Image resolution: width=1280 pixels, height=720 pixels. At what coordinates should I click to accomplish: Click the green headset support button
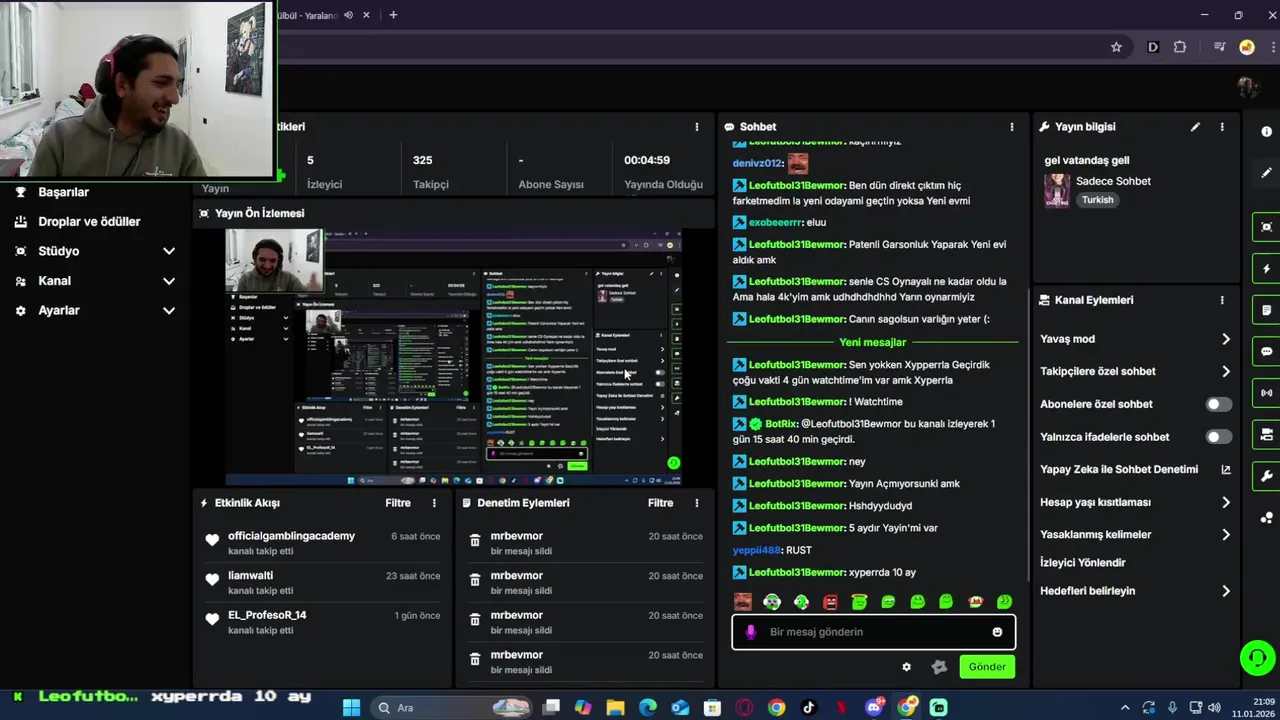[x=1256, y=658]
